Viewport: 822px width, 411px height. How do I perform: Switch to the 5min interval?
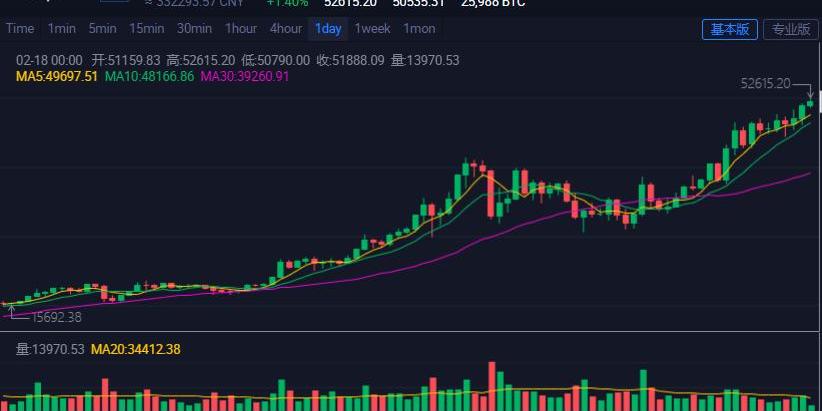101,28
